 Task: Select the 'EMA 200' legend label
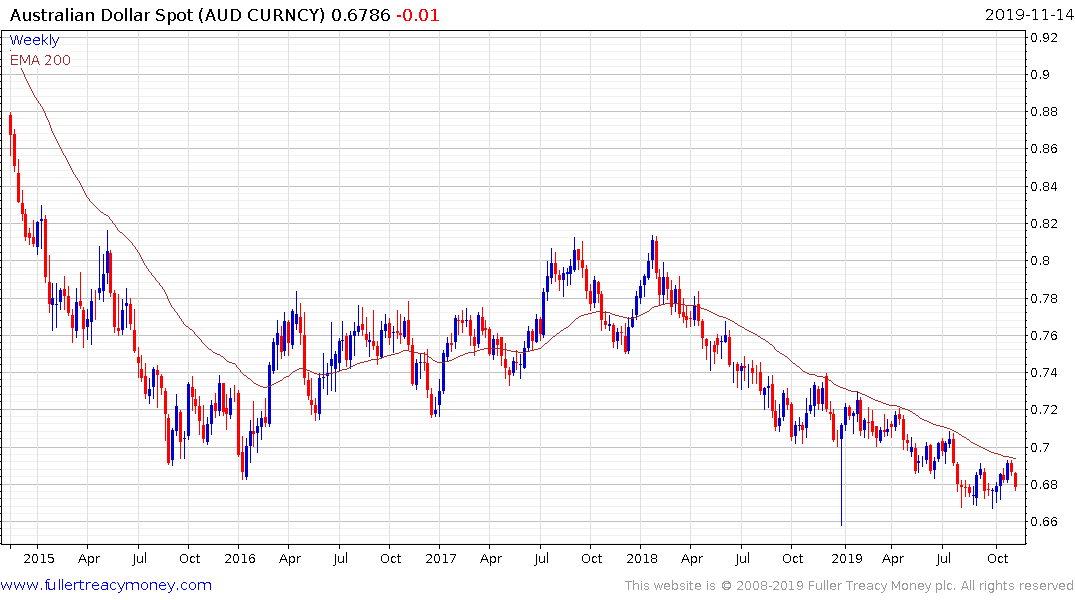40,60
